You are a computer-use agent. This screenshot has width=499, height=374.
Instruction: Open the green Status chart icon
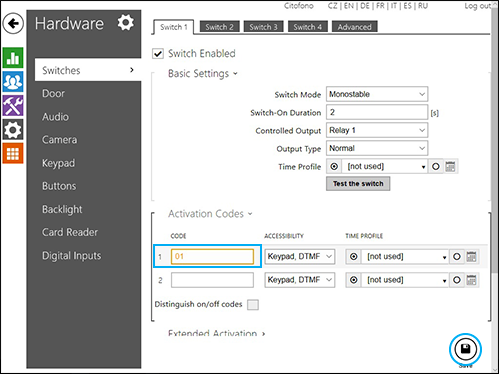[x=13, y=58]
